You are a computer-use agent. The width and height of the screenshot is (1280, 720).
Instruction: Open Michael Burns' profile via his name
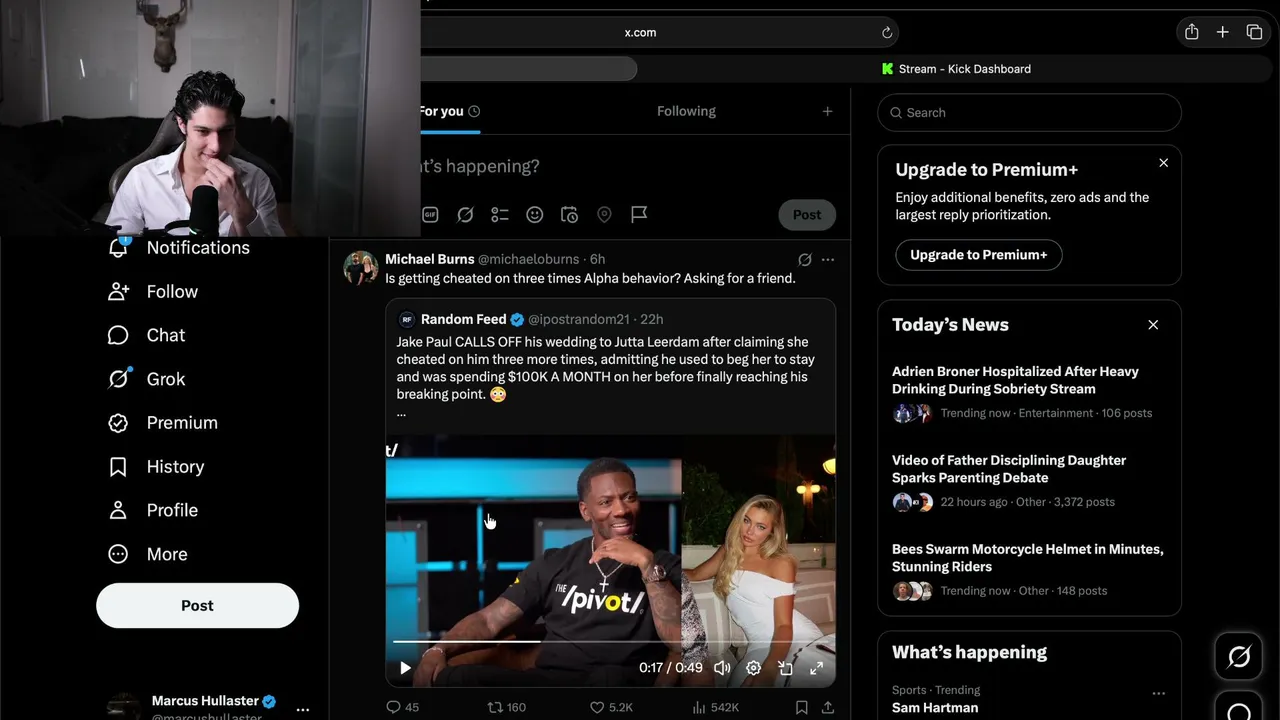[430, 259]
